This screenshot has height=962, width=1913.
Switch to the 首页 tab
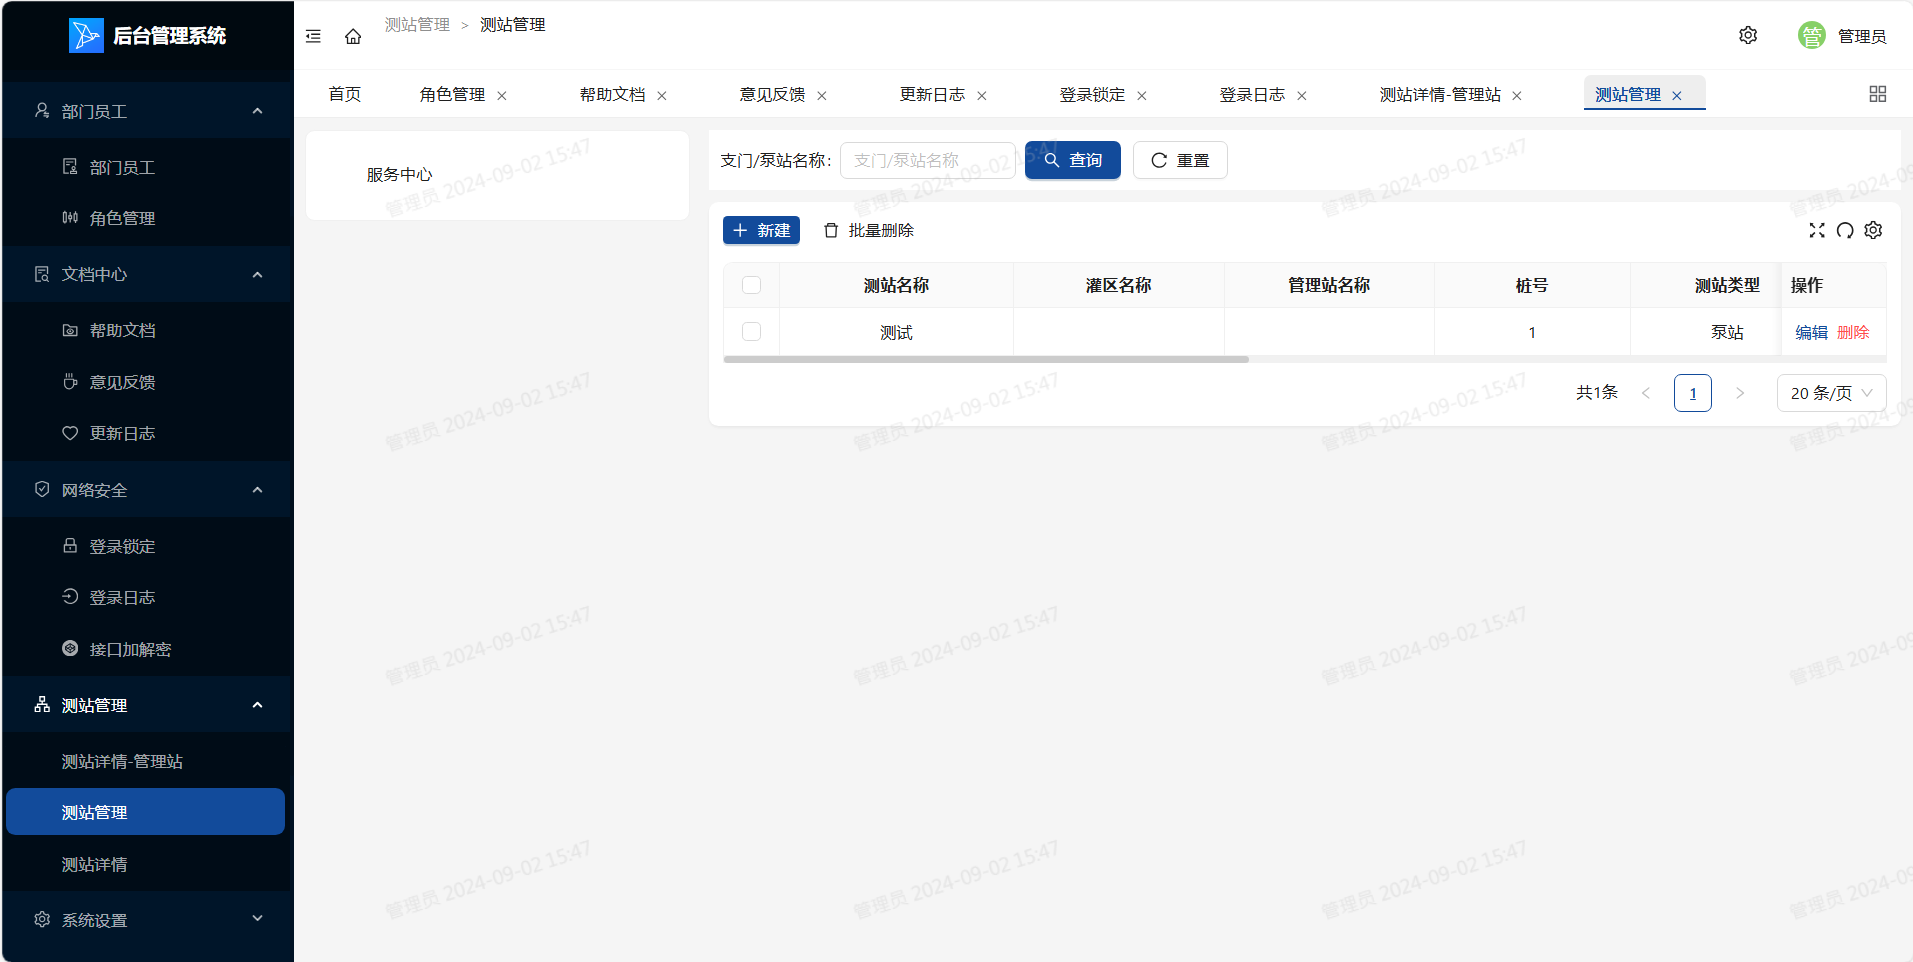345,94
